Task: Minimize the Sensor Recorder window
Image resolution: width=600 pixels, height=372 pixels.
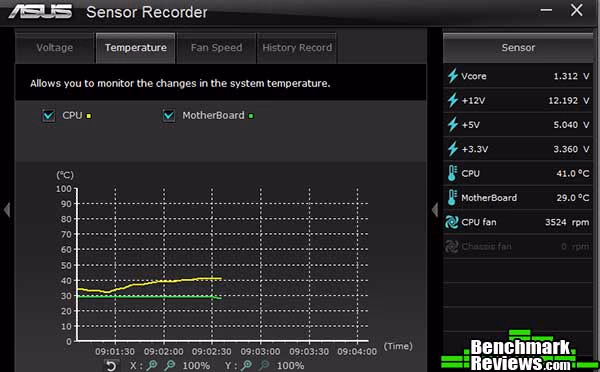Action: point(546,10)
